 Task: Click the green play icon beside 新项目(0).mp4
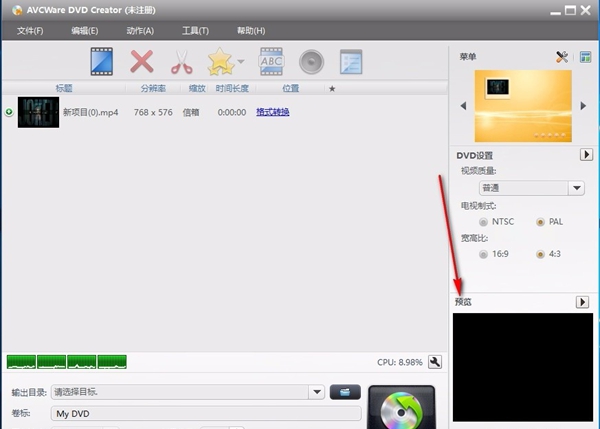[x=9, y=112]
